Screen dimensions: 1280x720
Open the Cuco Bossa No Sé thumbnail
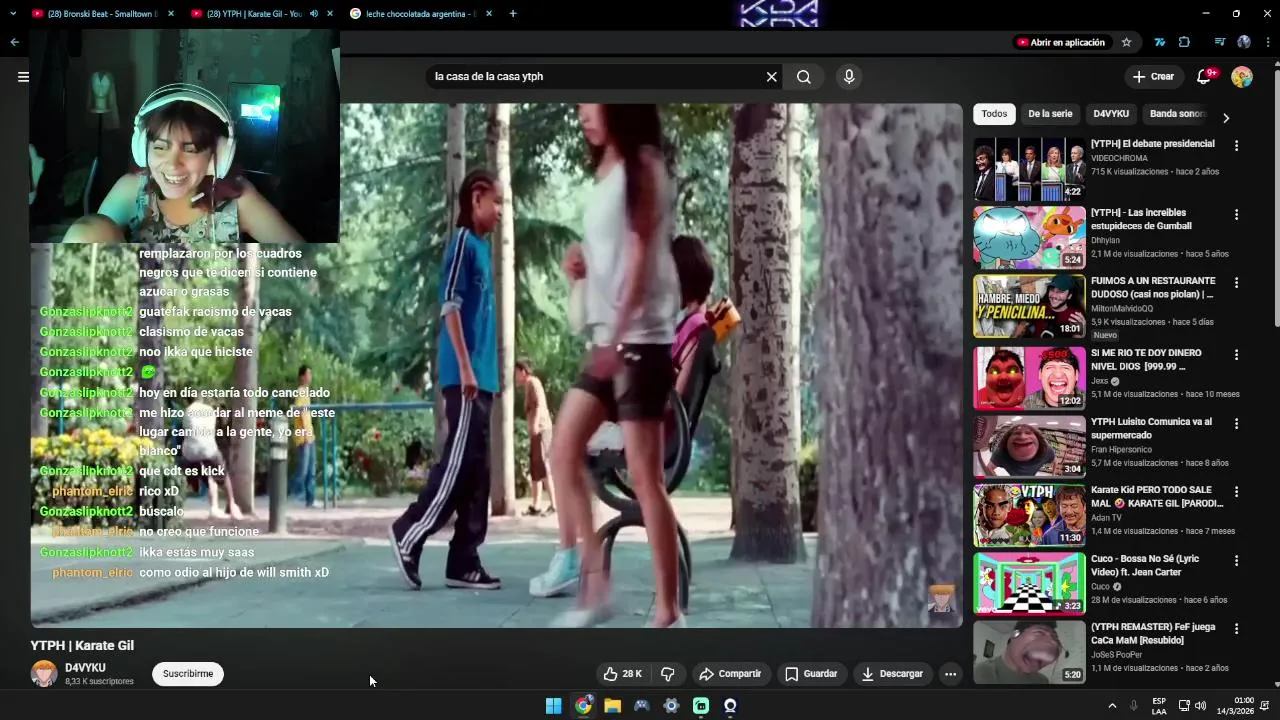(x=1029, y=583)
